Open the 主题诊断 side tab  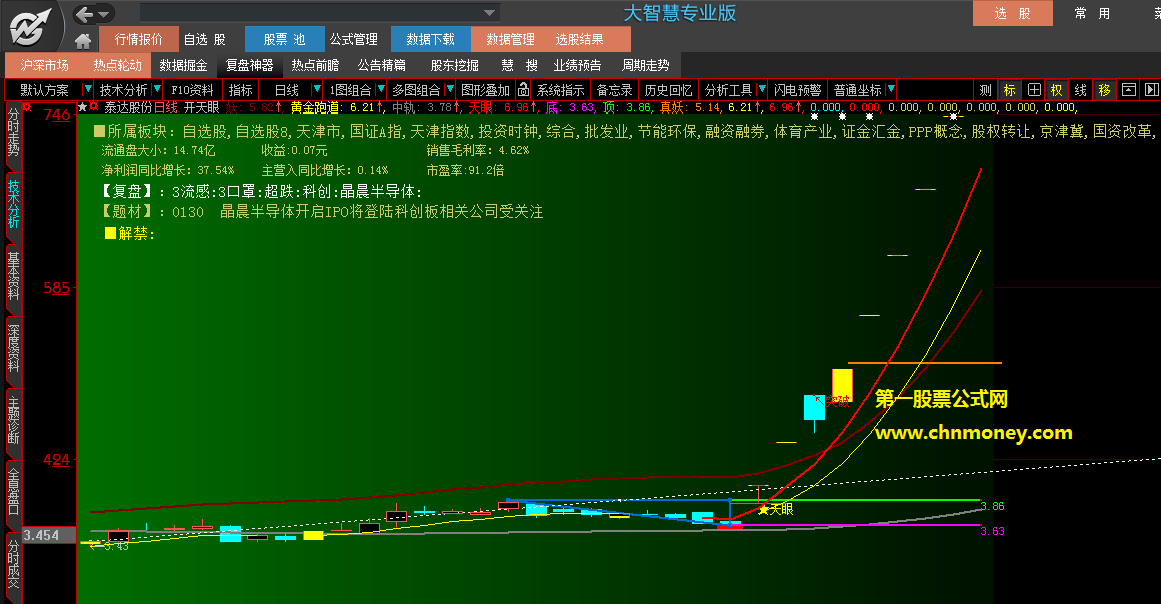point(13,420)
